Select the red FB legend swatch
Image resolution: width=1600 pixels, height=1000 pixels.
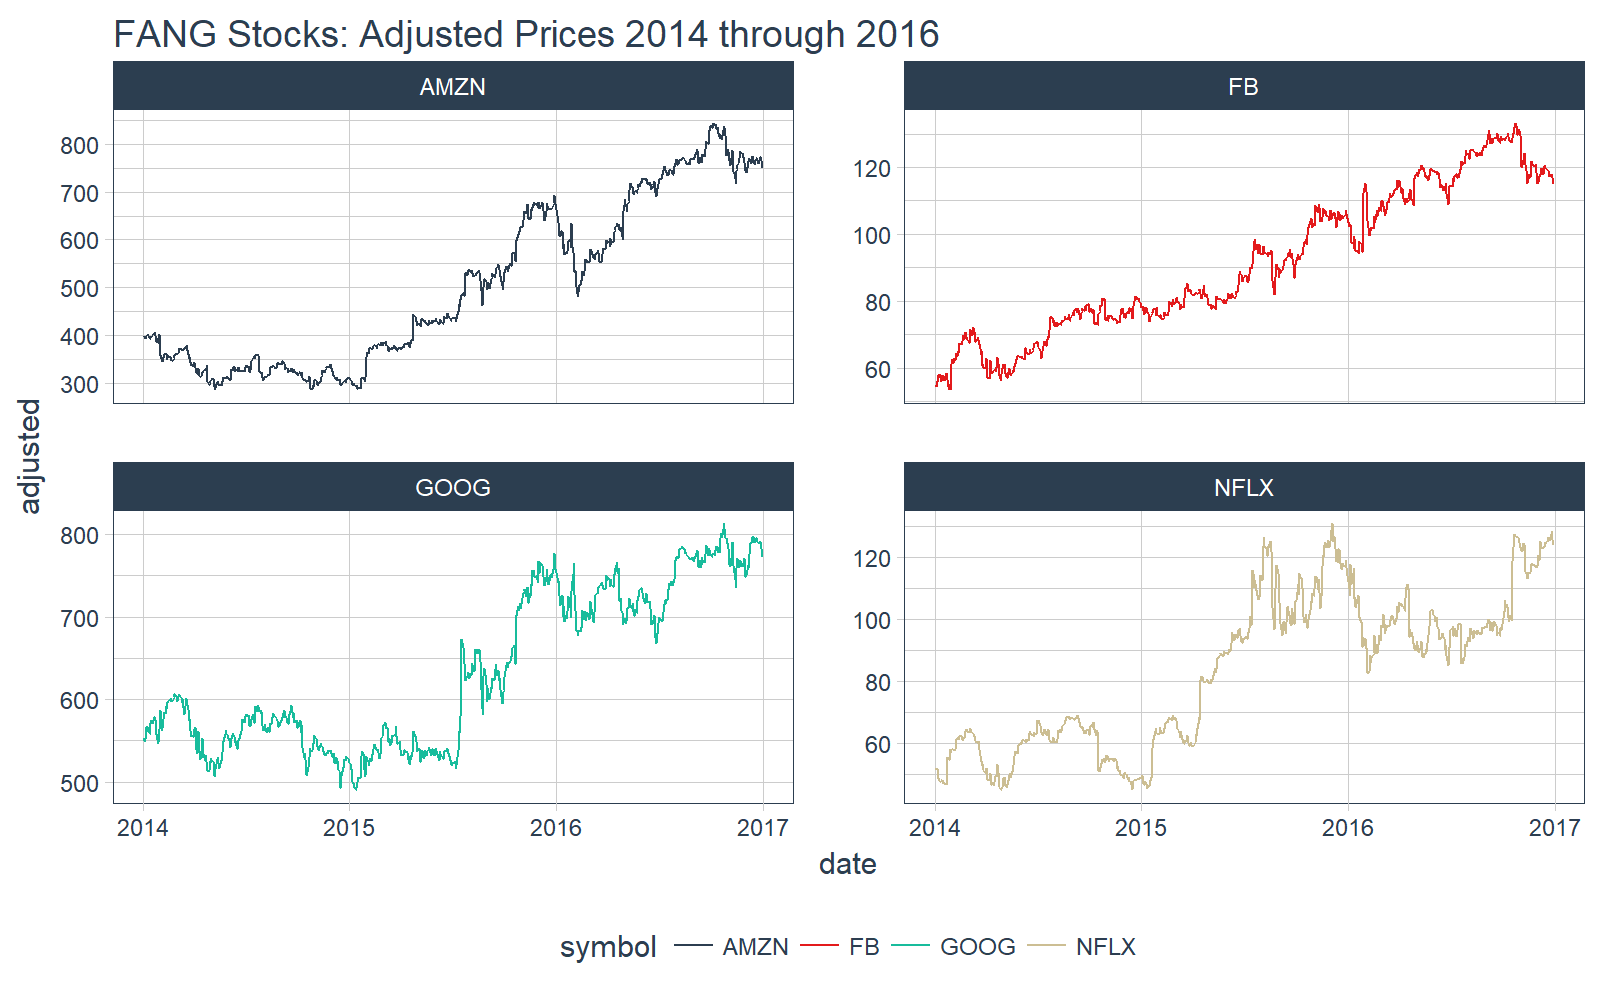coord(819,946)
